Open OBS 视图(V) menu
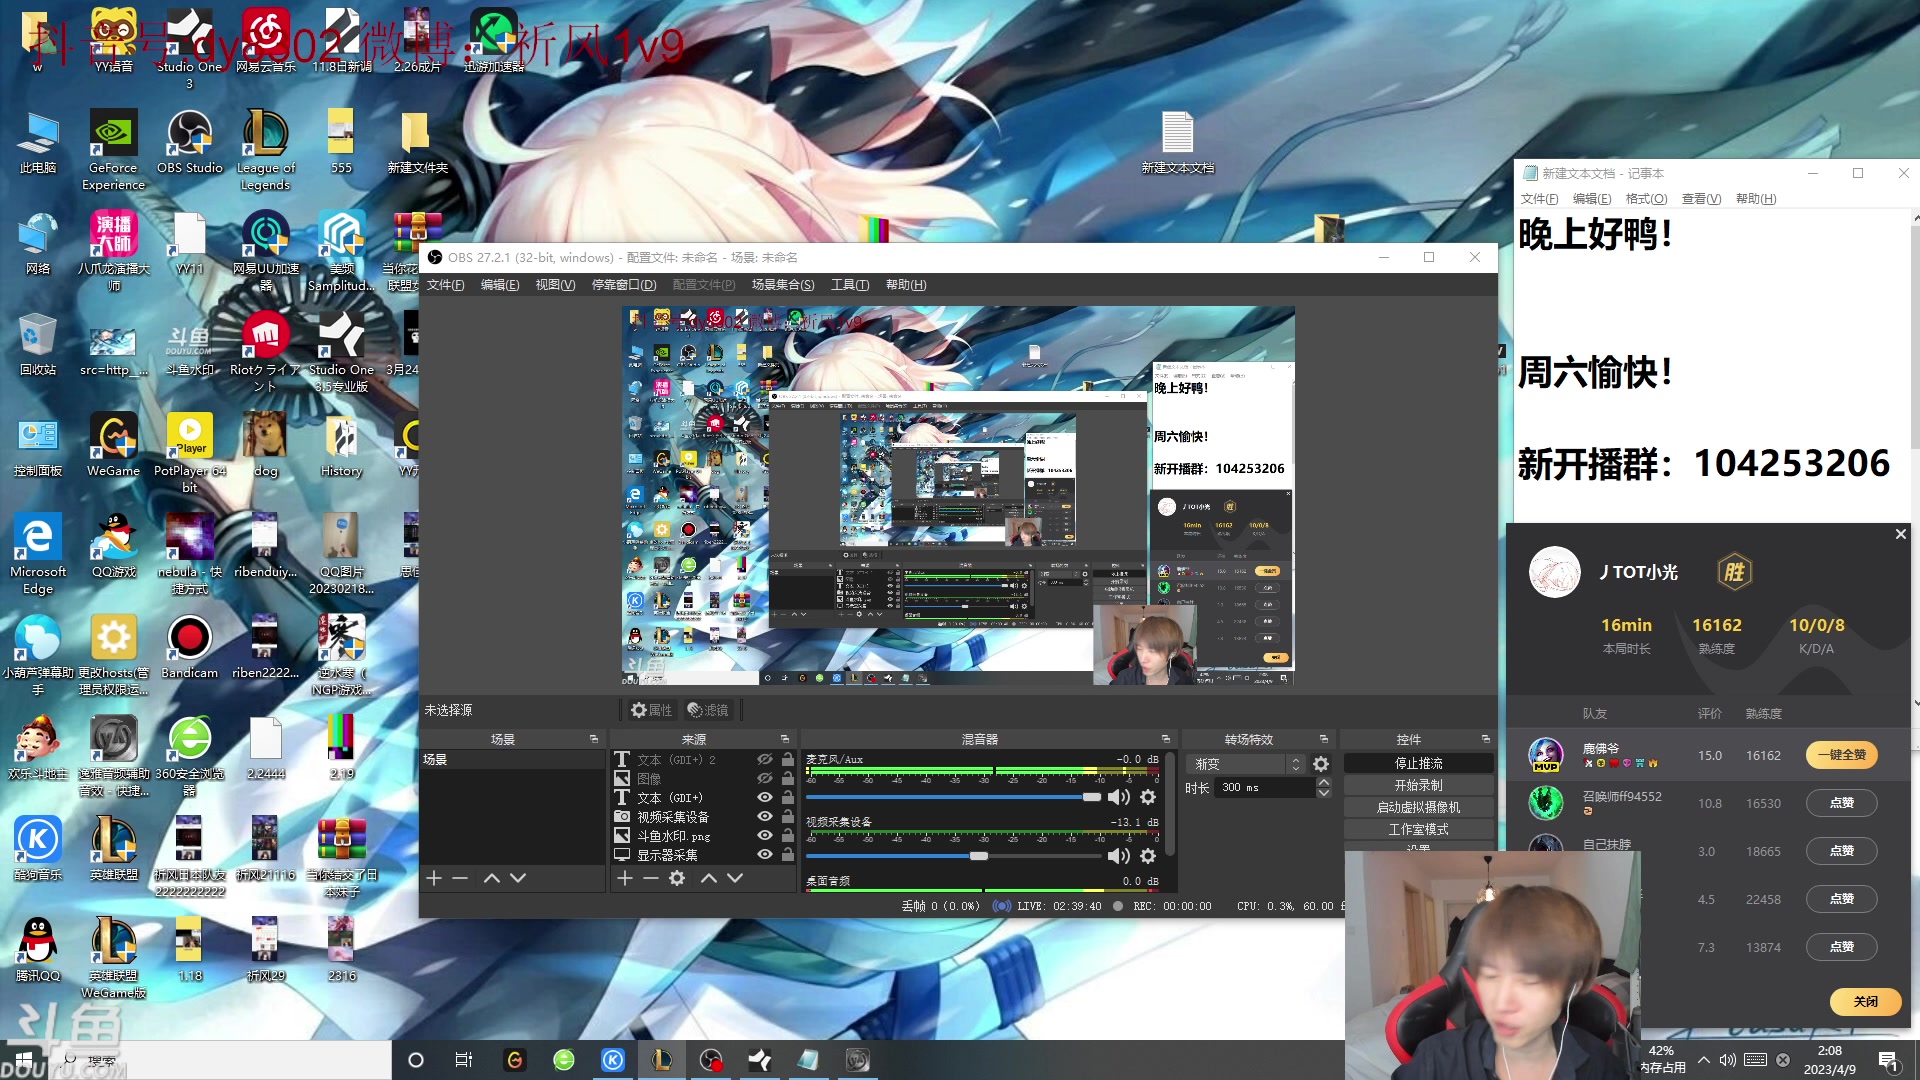Screen dimensions: 1920x1080 point(555,285)
